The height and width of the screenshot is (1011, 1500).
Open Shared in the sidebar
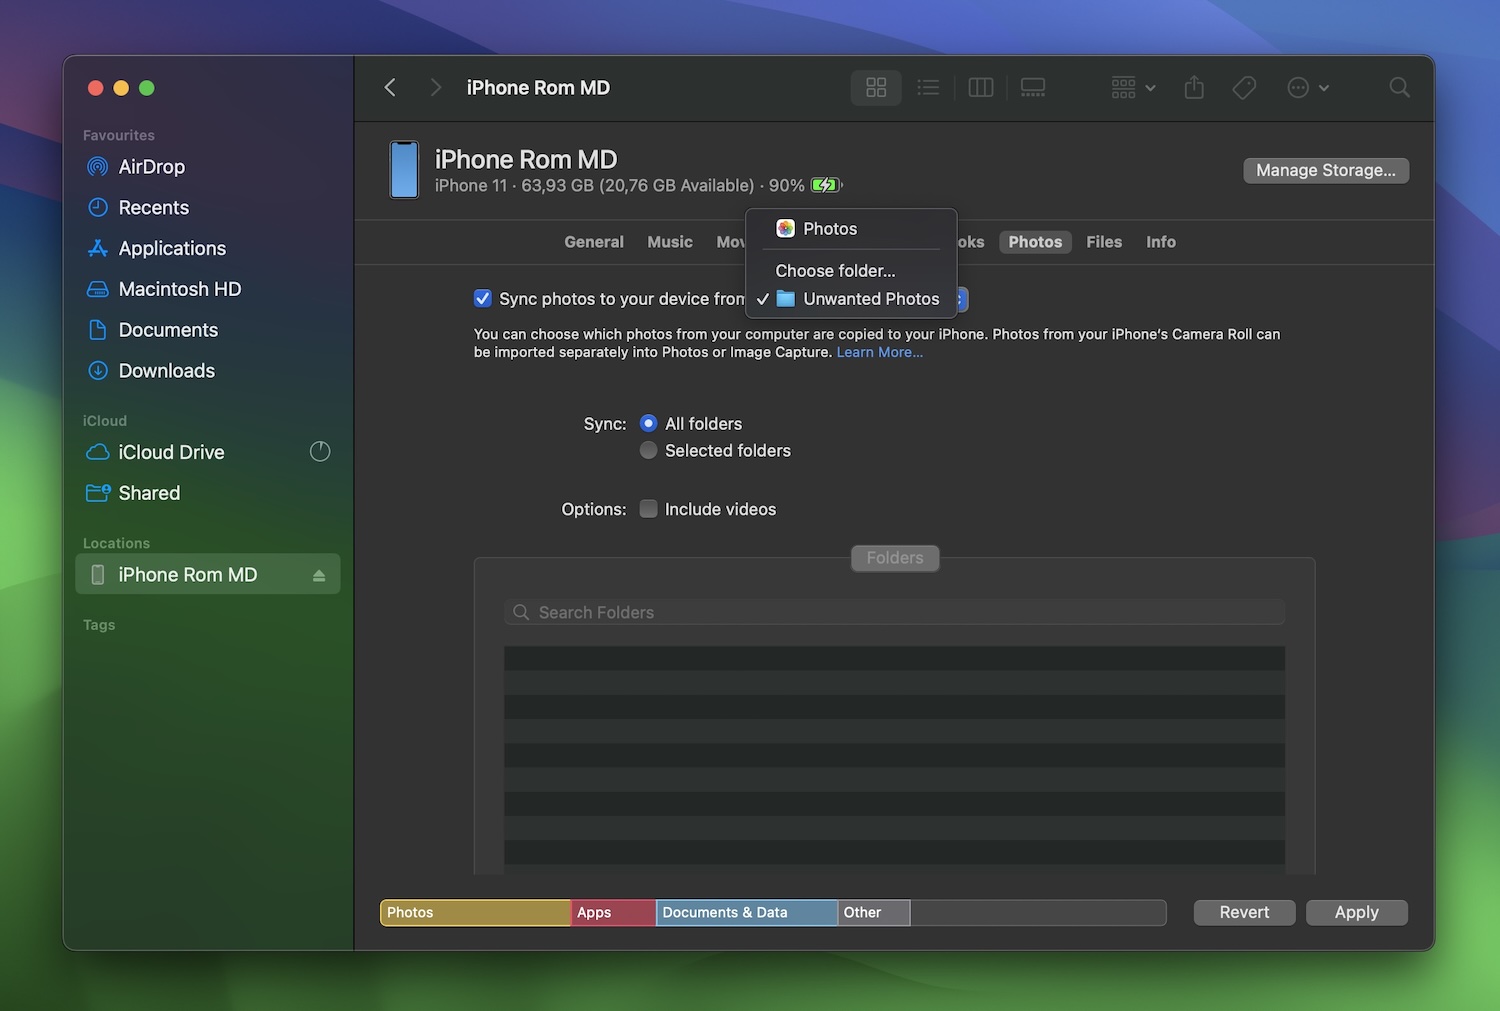coord(207,493)
